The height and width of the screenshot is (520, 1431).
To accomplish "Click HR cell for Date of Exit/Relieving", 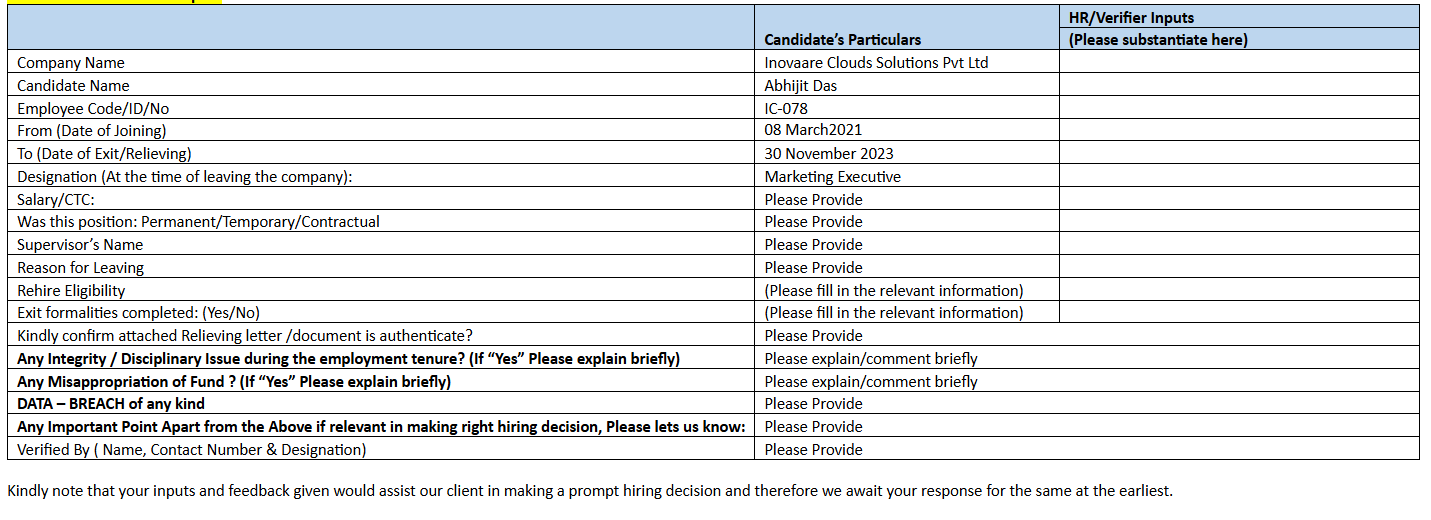I will (1238, 153).
